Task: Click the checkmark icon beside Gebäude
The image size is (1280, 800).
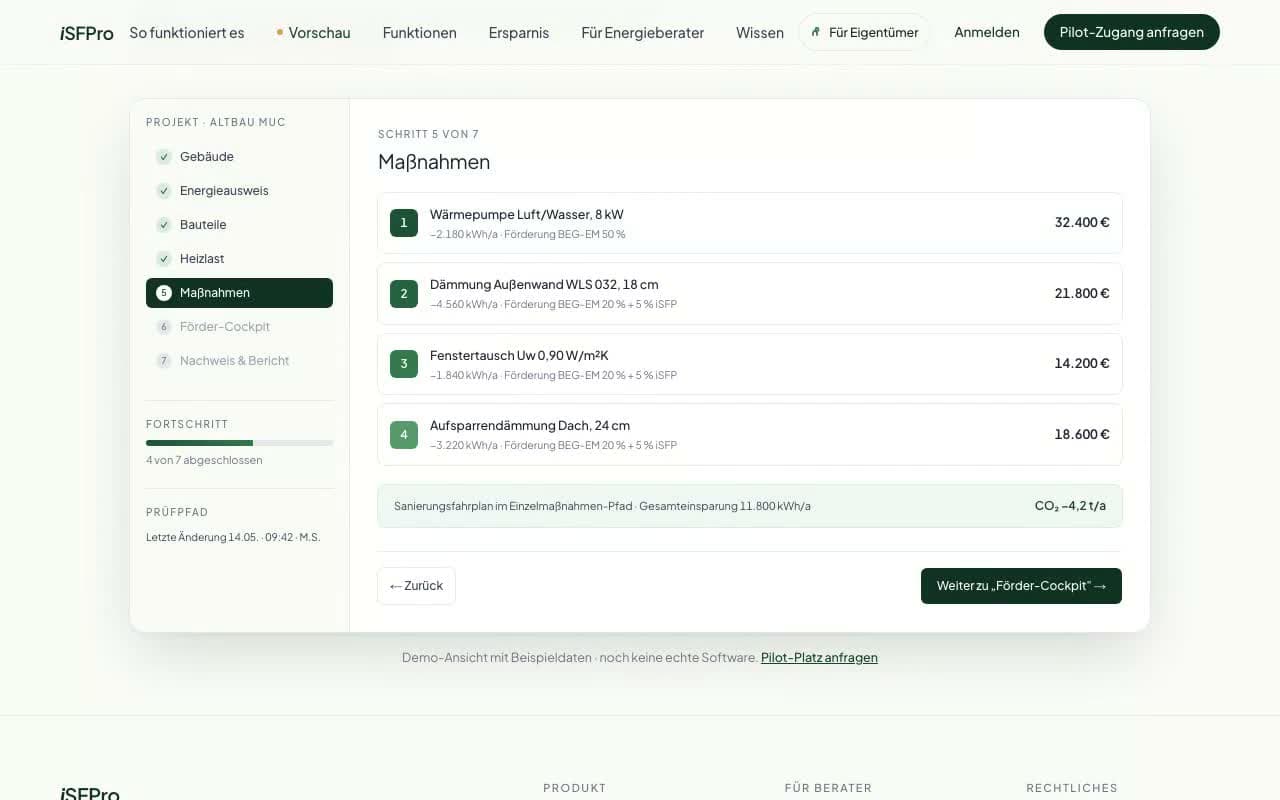Action: pyautogui.click(x=164, y=157)
